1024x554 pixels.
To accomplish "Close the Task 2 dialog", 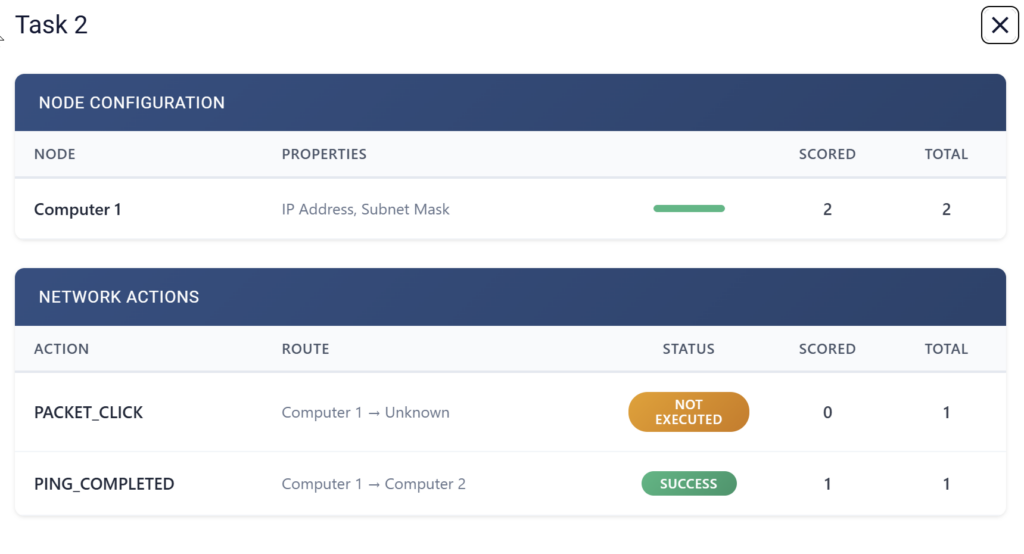I will point(999,26).
